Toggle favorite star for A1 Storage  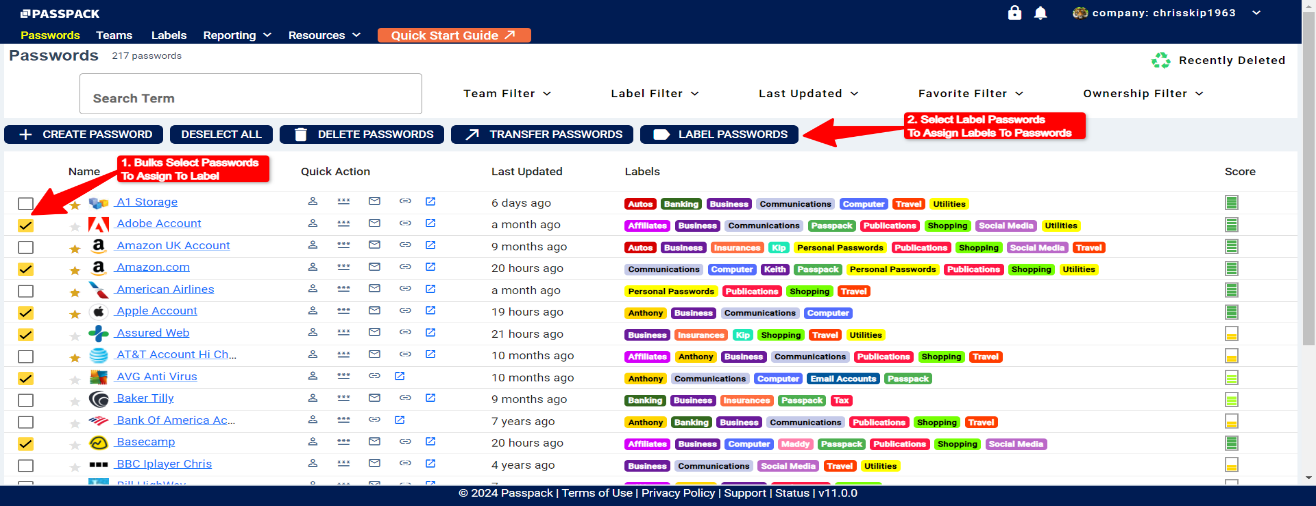(x=75, y=204)
